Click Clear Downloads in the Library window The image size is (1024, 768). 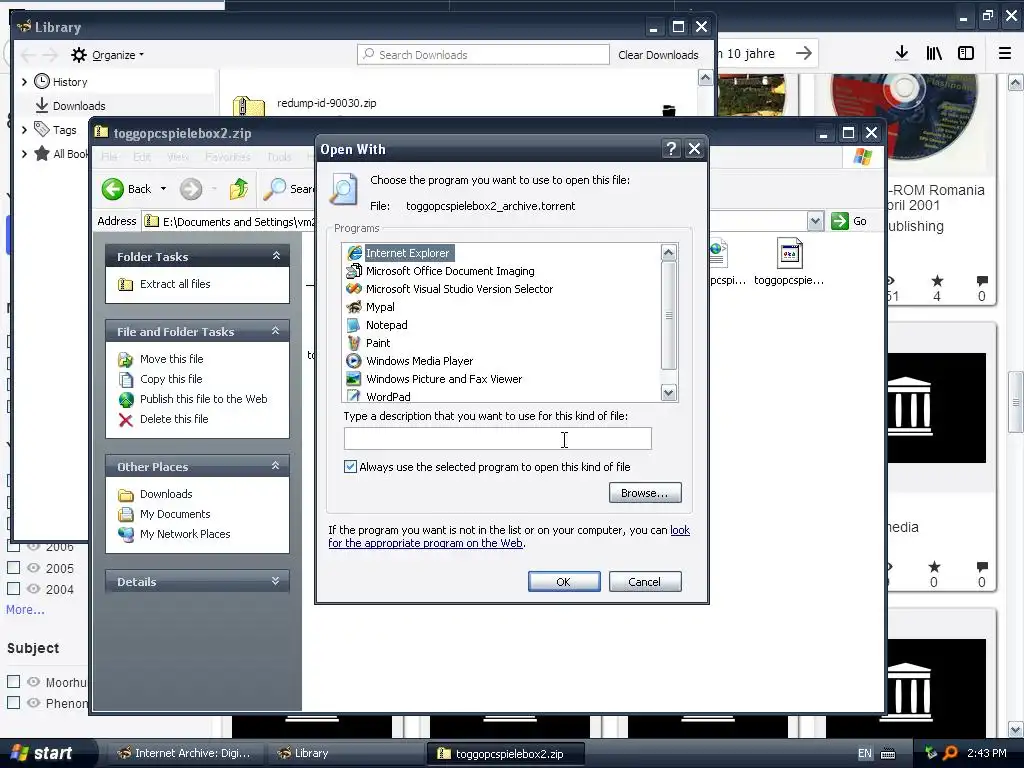point(658,55)
